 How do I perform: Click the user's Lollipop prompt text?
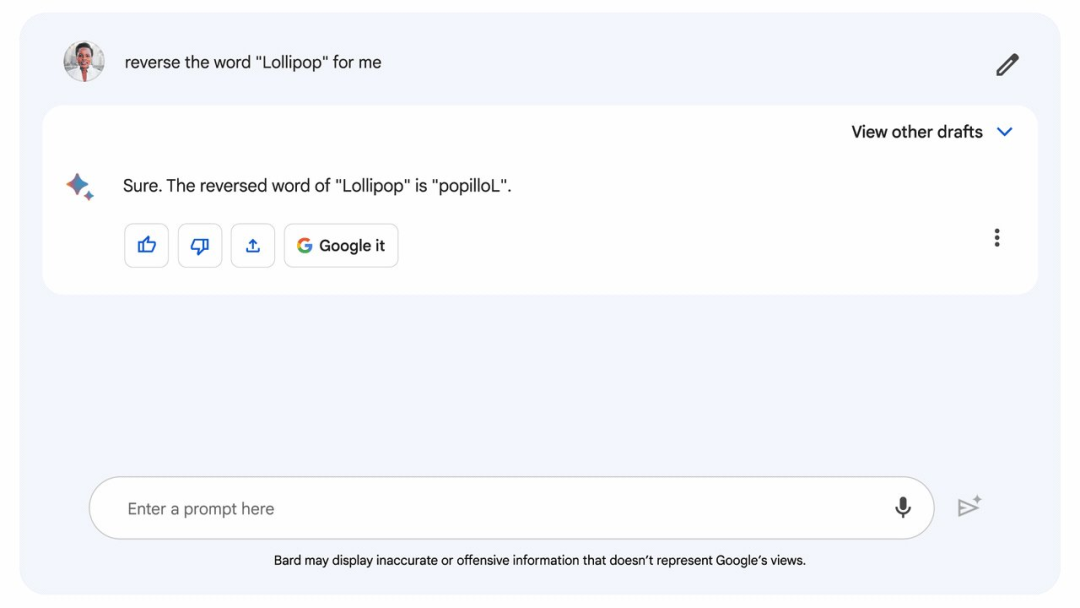(253, 63)
